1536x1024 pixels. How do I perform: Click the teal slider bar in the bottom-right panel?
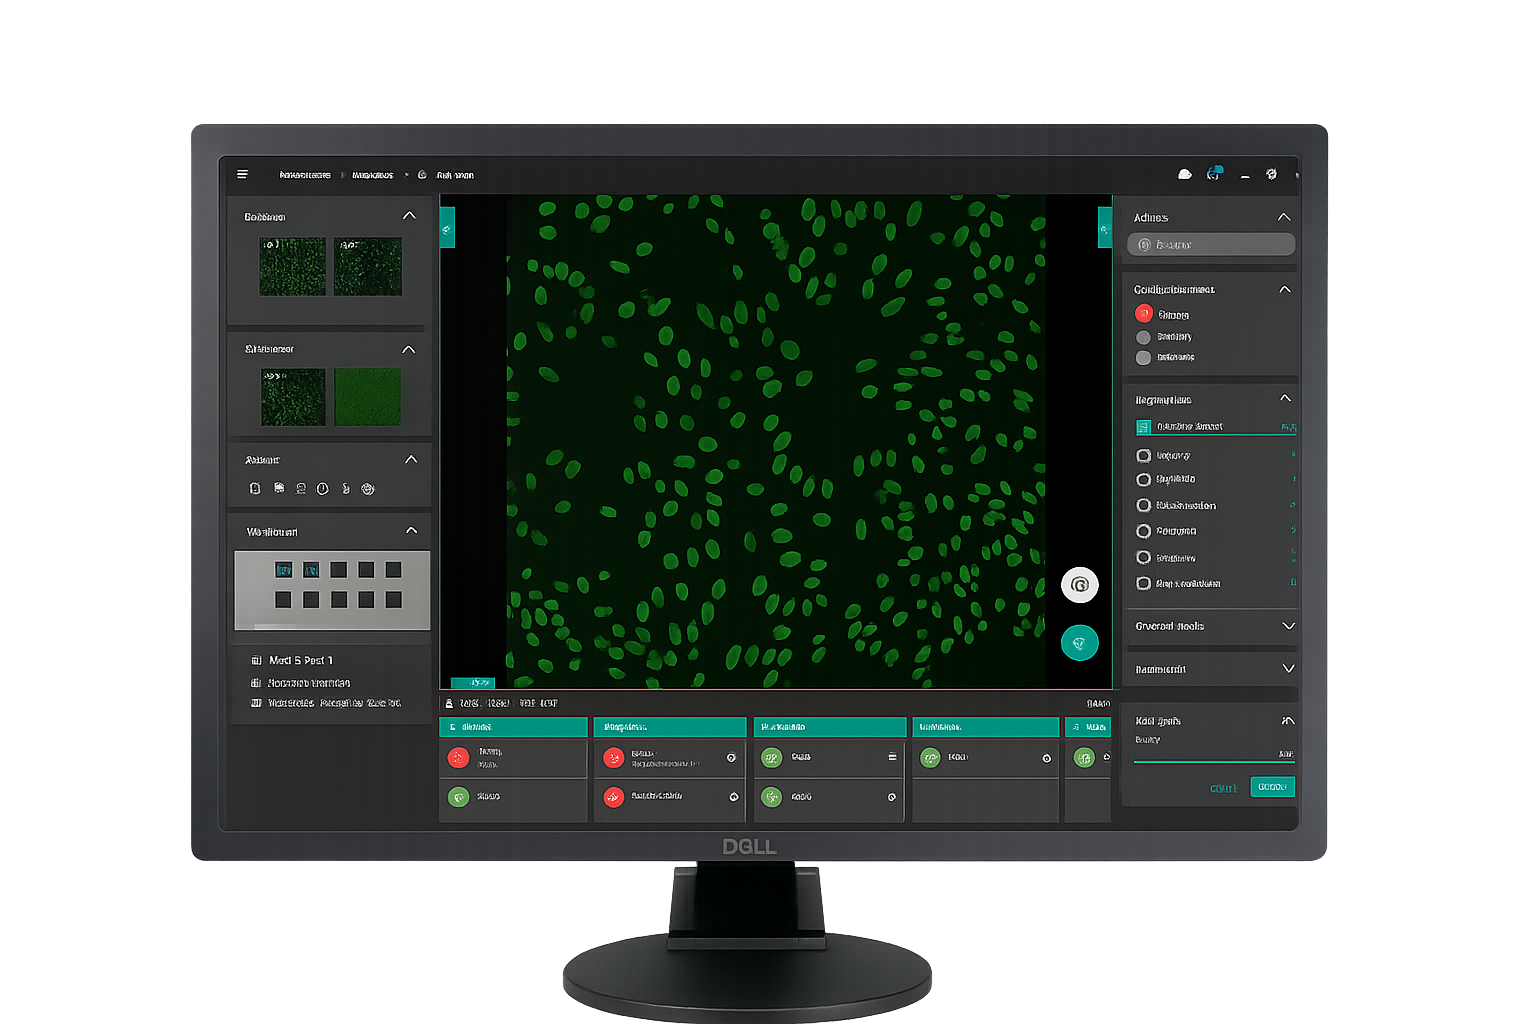pos(1213,761)
